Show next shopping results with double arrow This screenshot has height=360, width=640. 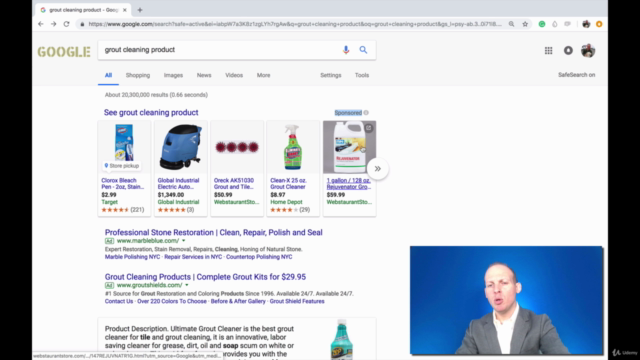[x=378, y=169]
